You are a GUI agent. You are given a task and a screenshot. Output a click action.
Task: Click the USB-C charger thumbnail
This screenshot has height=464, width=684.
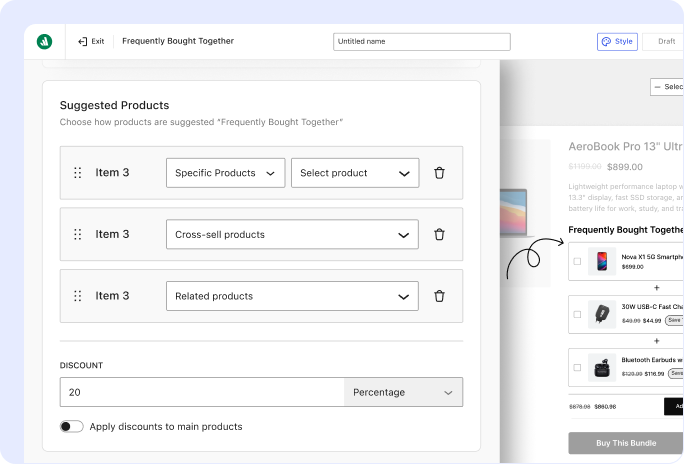(602, 314)
